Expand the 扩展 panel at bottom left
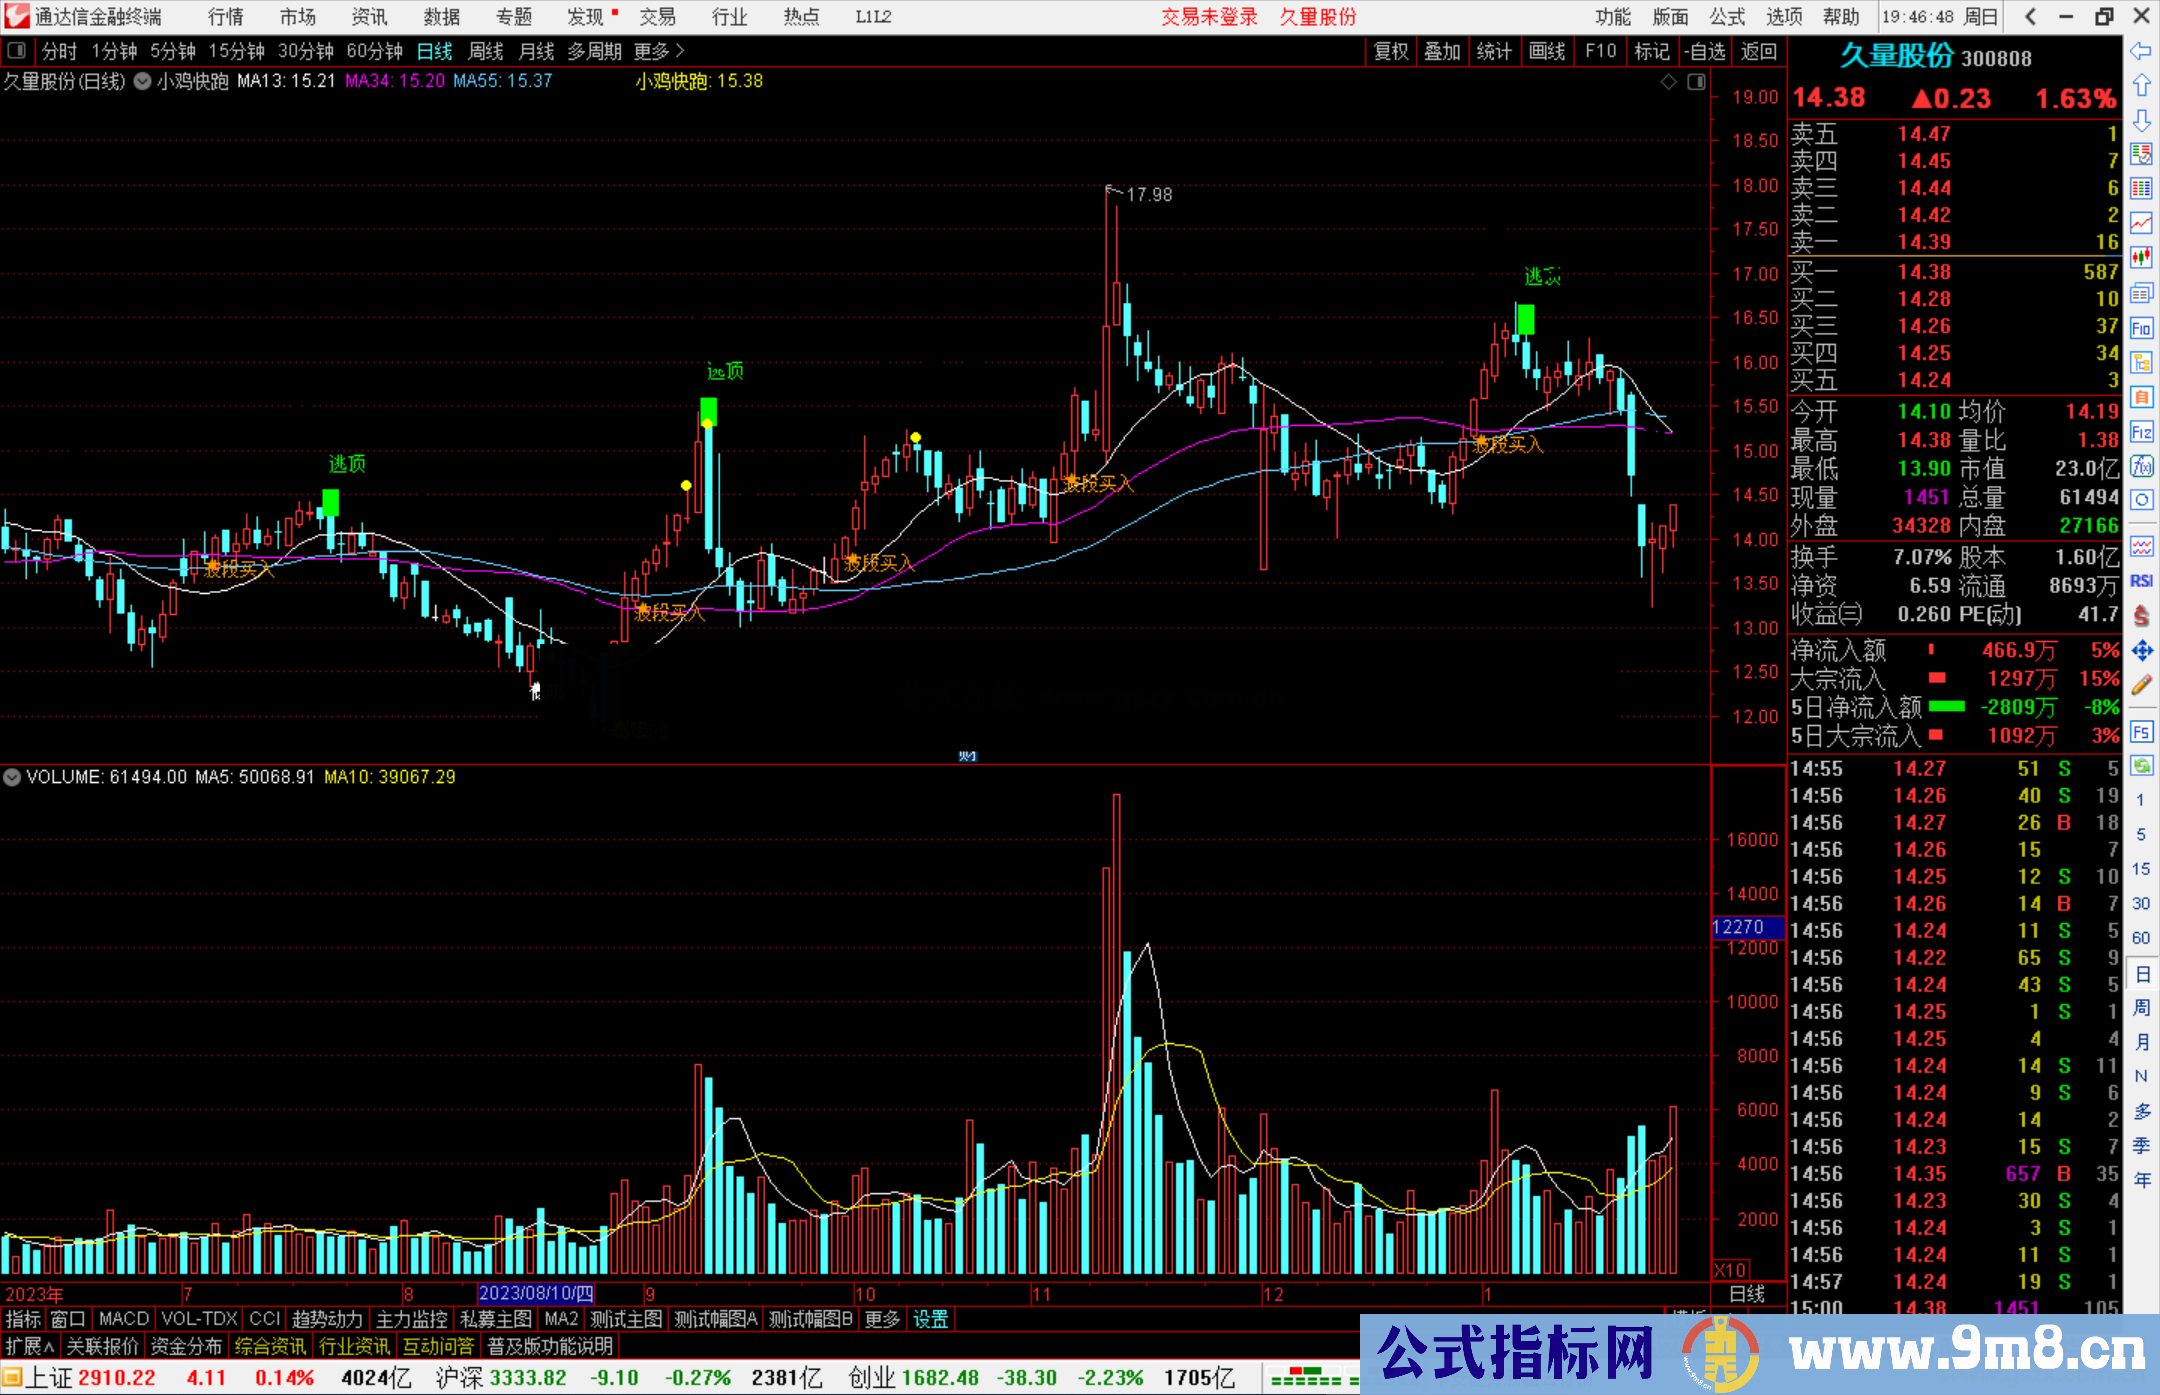Viewport: 2160px width, 1395px height. tap(25, 1345)
